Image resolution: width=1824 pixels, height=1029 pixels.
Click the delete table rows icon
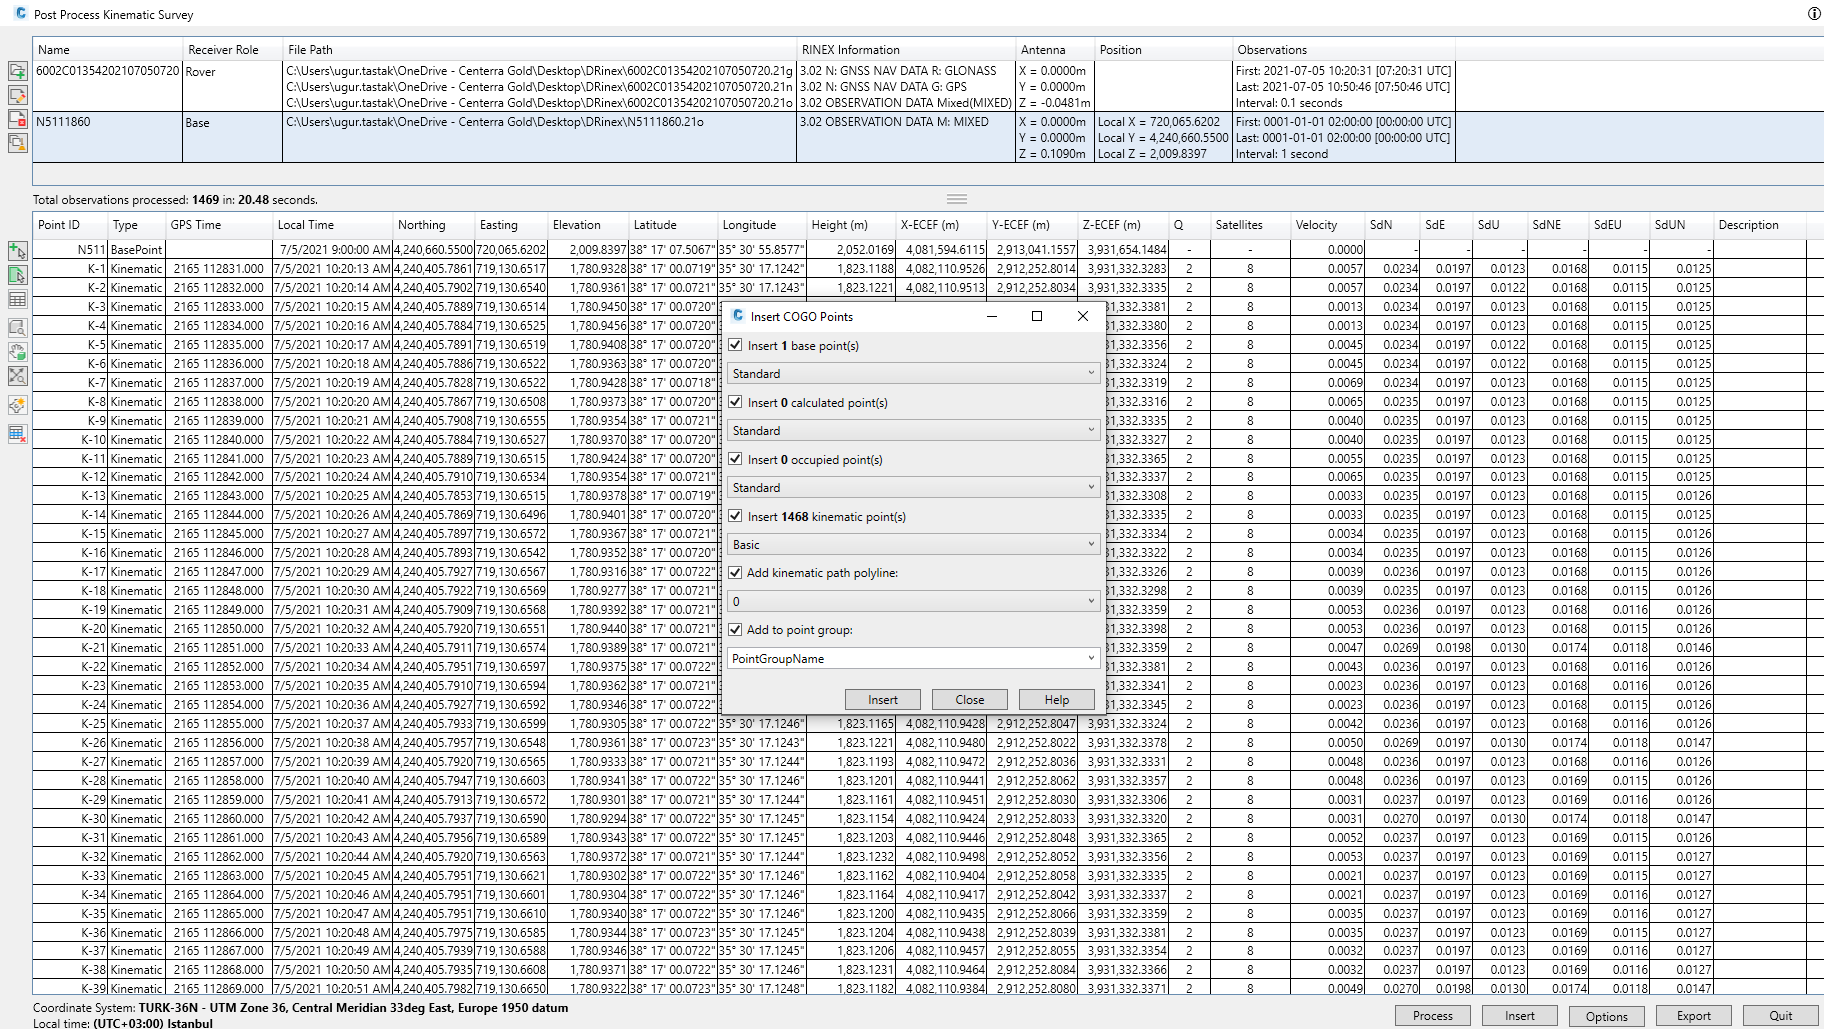click(x=17, y=434)
